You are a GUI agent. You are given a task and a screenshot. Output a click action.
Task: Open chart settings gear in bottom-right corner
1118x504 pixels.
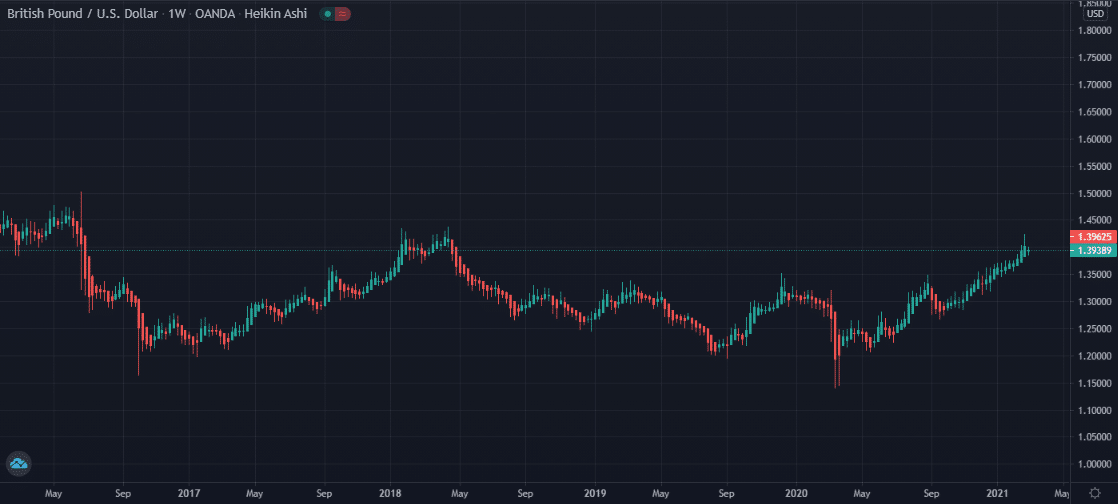1094,494
